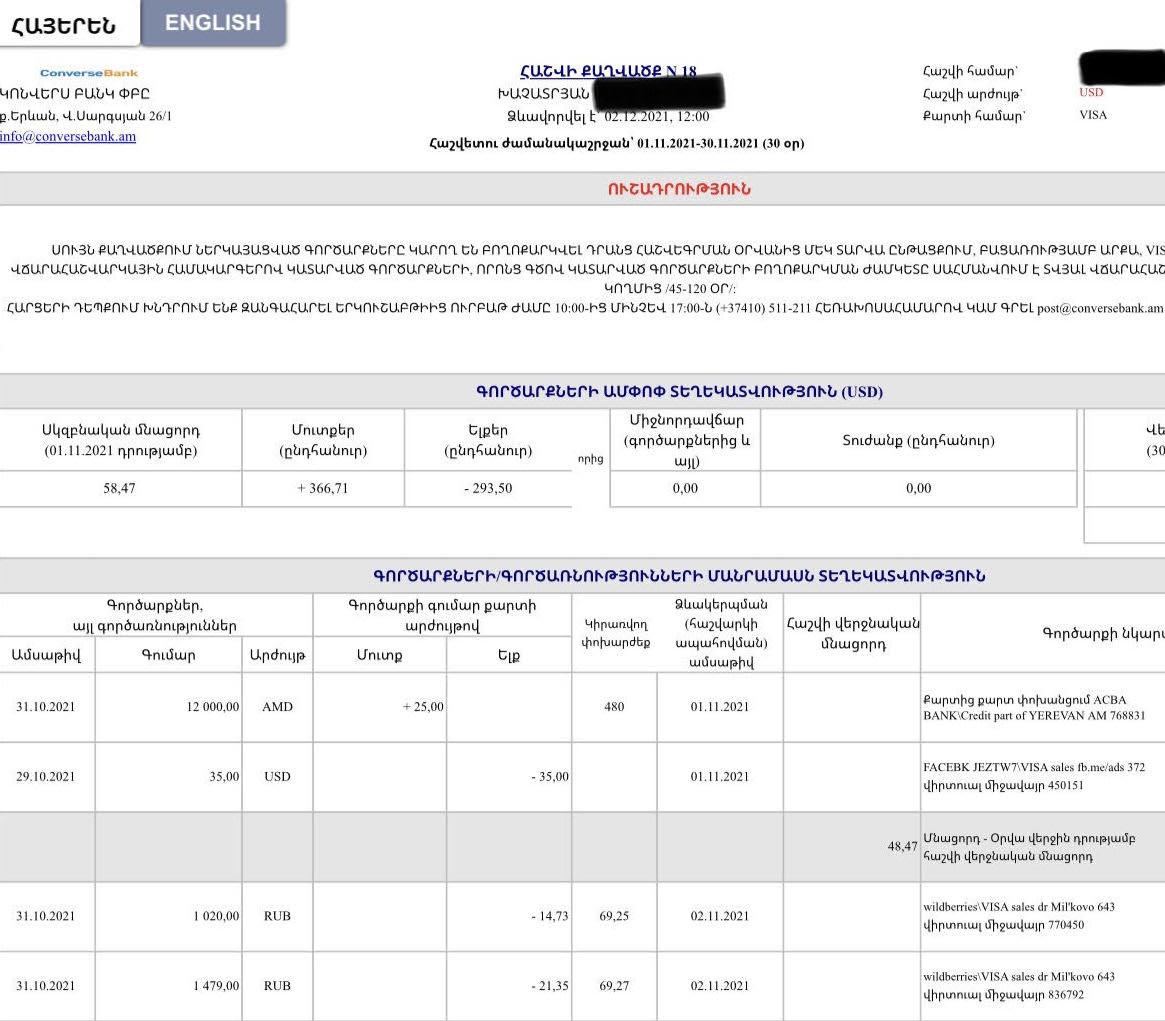
Task: Click the Քարտի համար՝ label
Action: coord(974,116)
